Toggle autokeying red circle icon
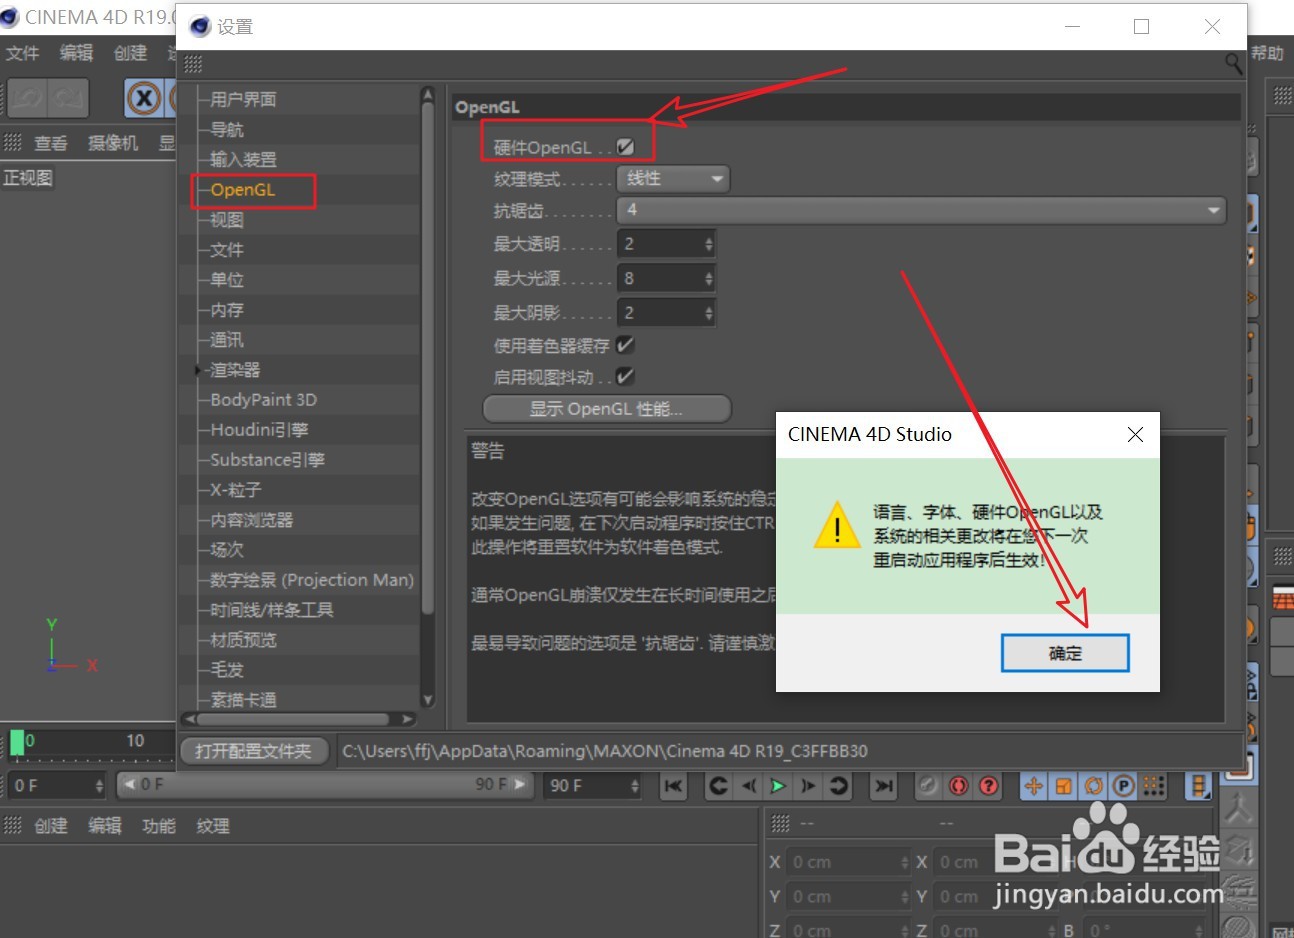This screenshot has width=1294, height=938. click(959, 786)
